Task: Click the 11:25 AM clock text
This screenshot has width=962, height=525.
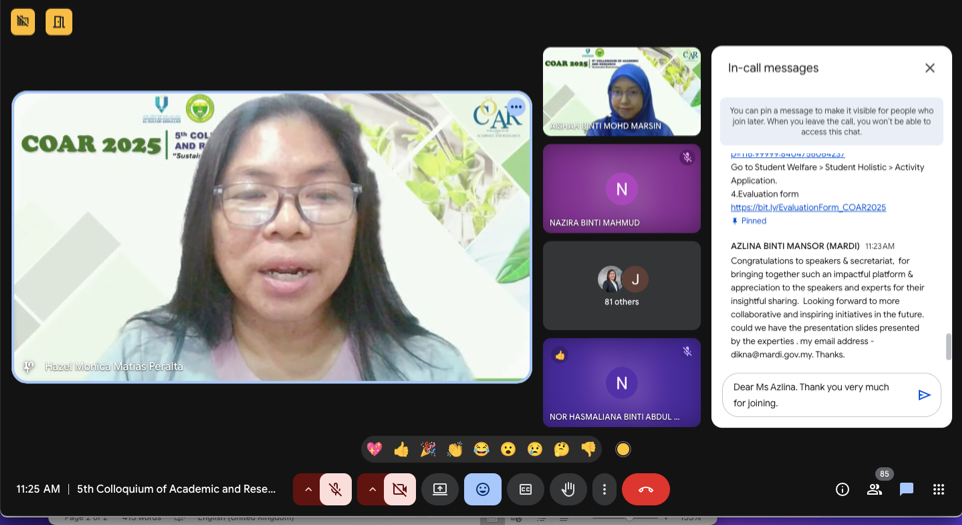Action: click(38, 489)
